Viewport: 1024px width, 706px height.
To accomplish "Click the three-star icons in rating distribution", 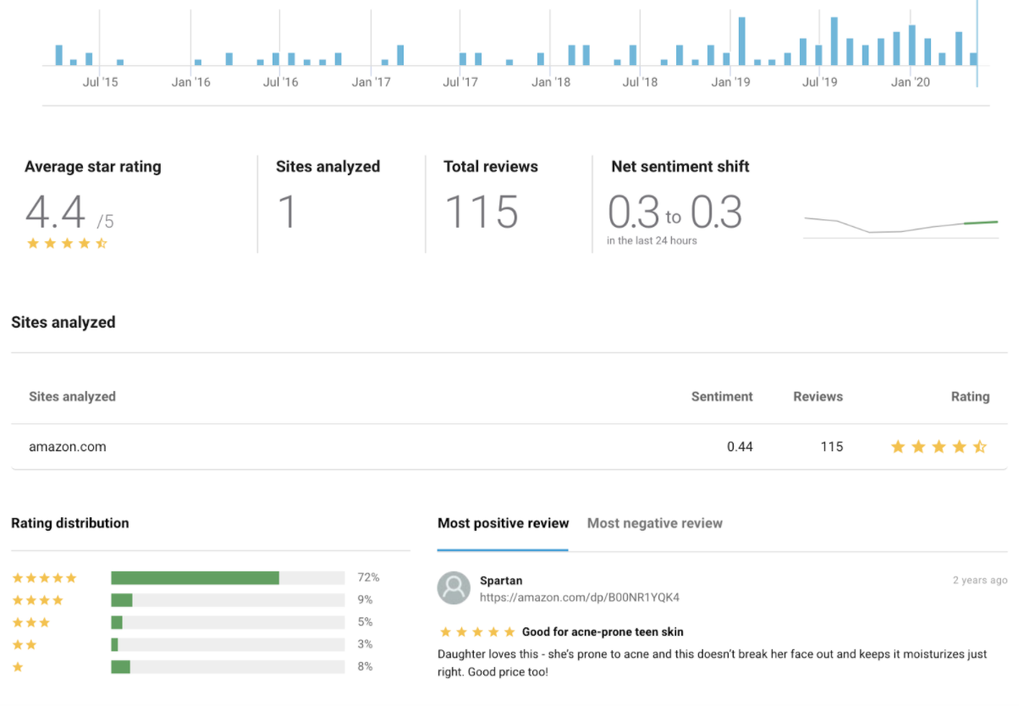I will 31,622.
